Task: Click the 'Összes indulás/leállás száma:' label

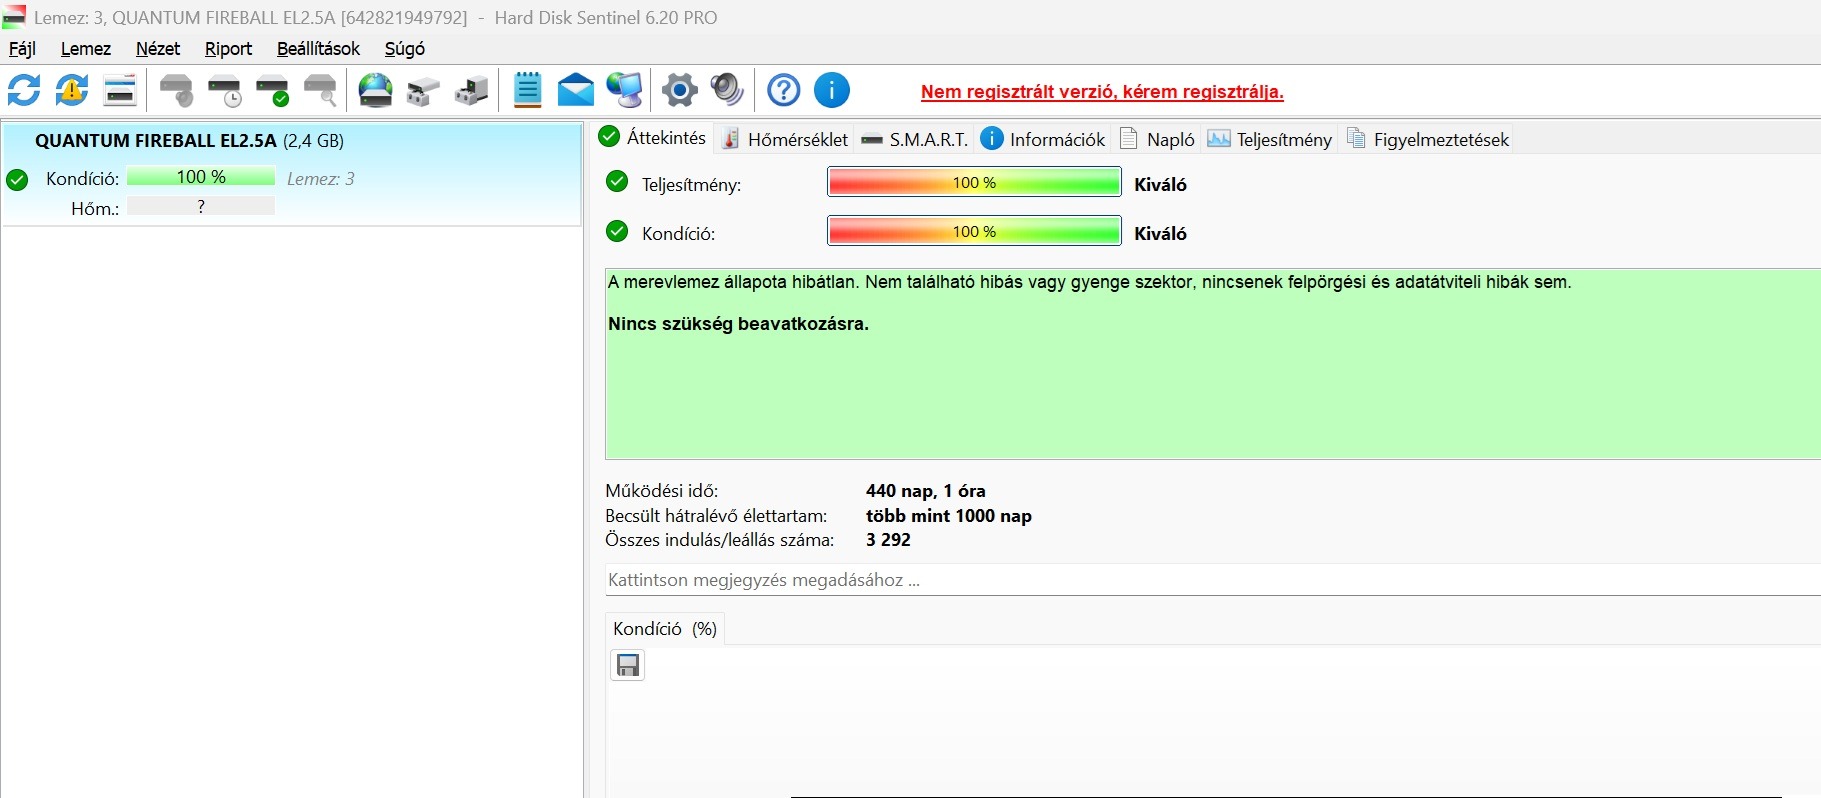Action: [x=719, y=540]
